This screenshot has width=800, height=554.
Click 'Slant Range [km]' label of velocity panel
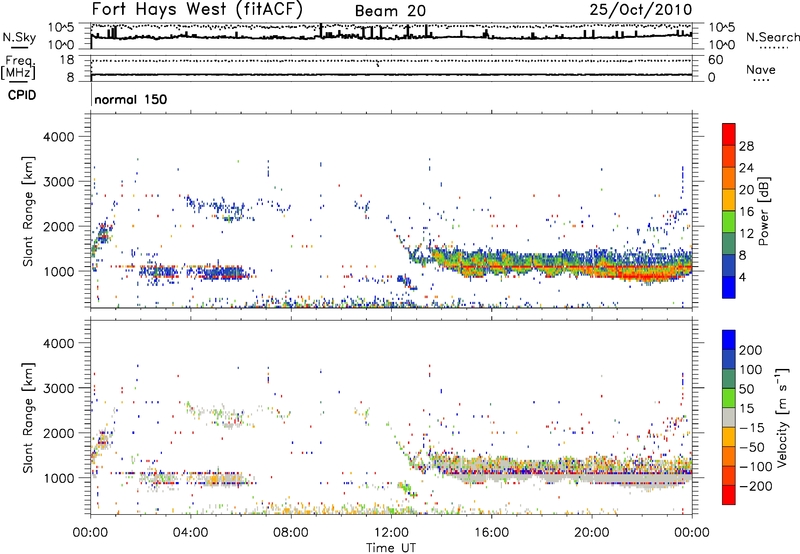pos(28,417)
